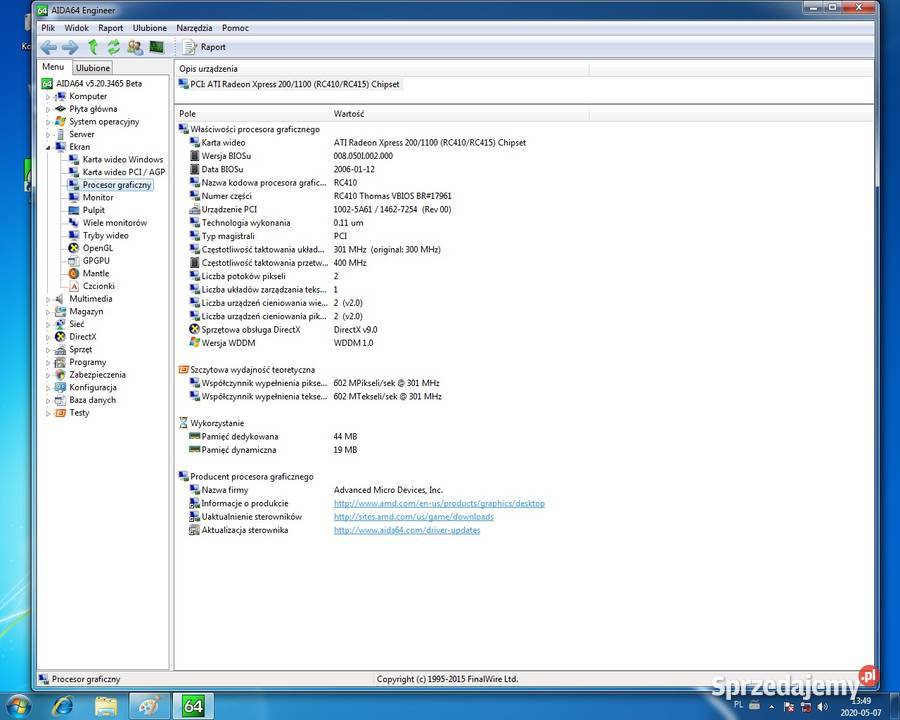The image size is (900, 720).
Task: Click the Czcionki tree icon
Action: tap(73, 286)
